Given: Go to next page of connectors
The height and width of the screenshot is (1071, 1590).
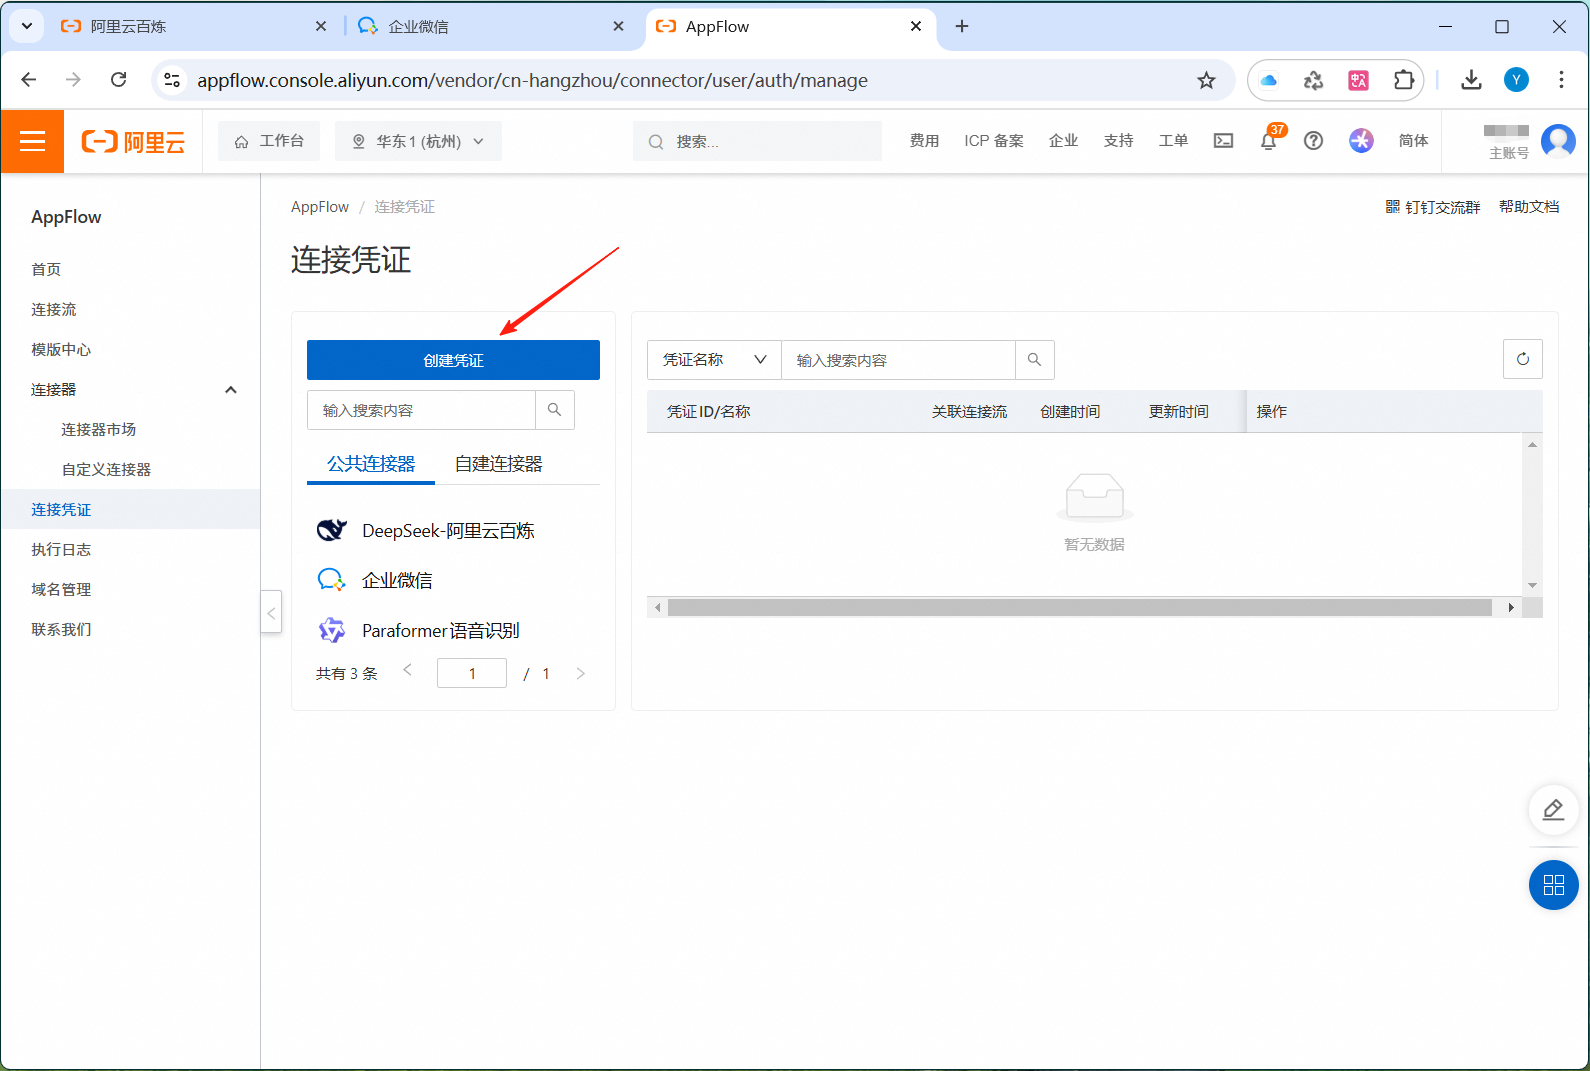Looking at the screenshot, I should coord(580,674).
